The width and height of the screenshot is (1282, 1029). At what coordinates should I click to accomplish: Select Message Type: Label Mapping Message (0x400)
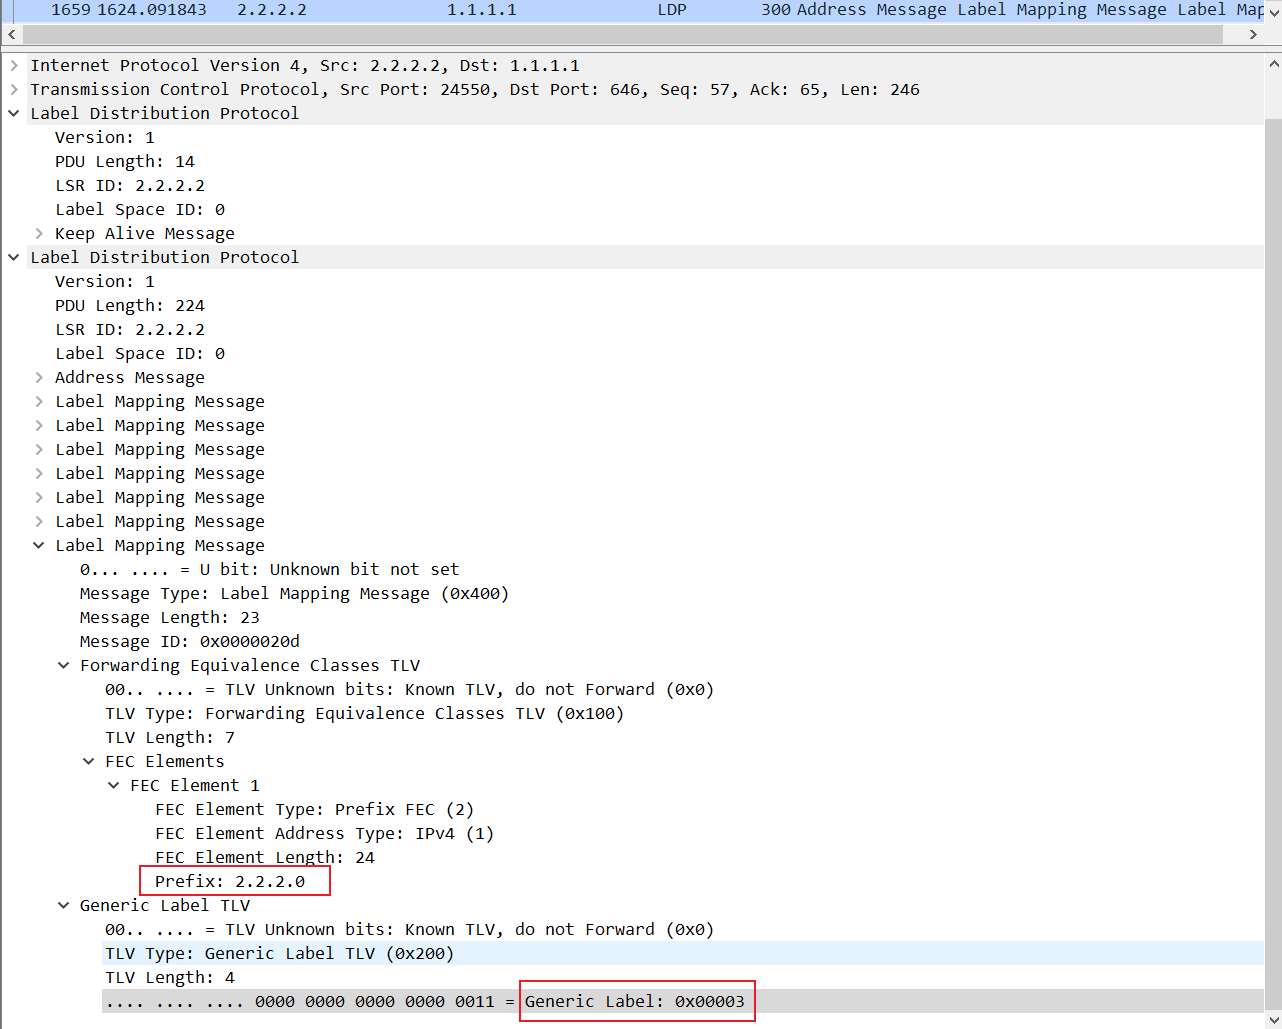[294, 593]
